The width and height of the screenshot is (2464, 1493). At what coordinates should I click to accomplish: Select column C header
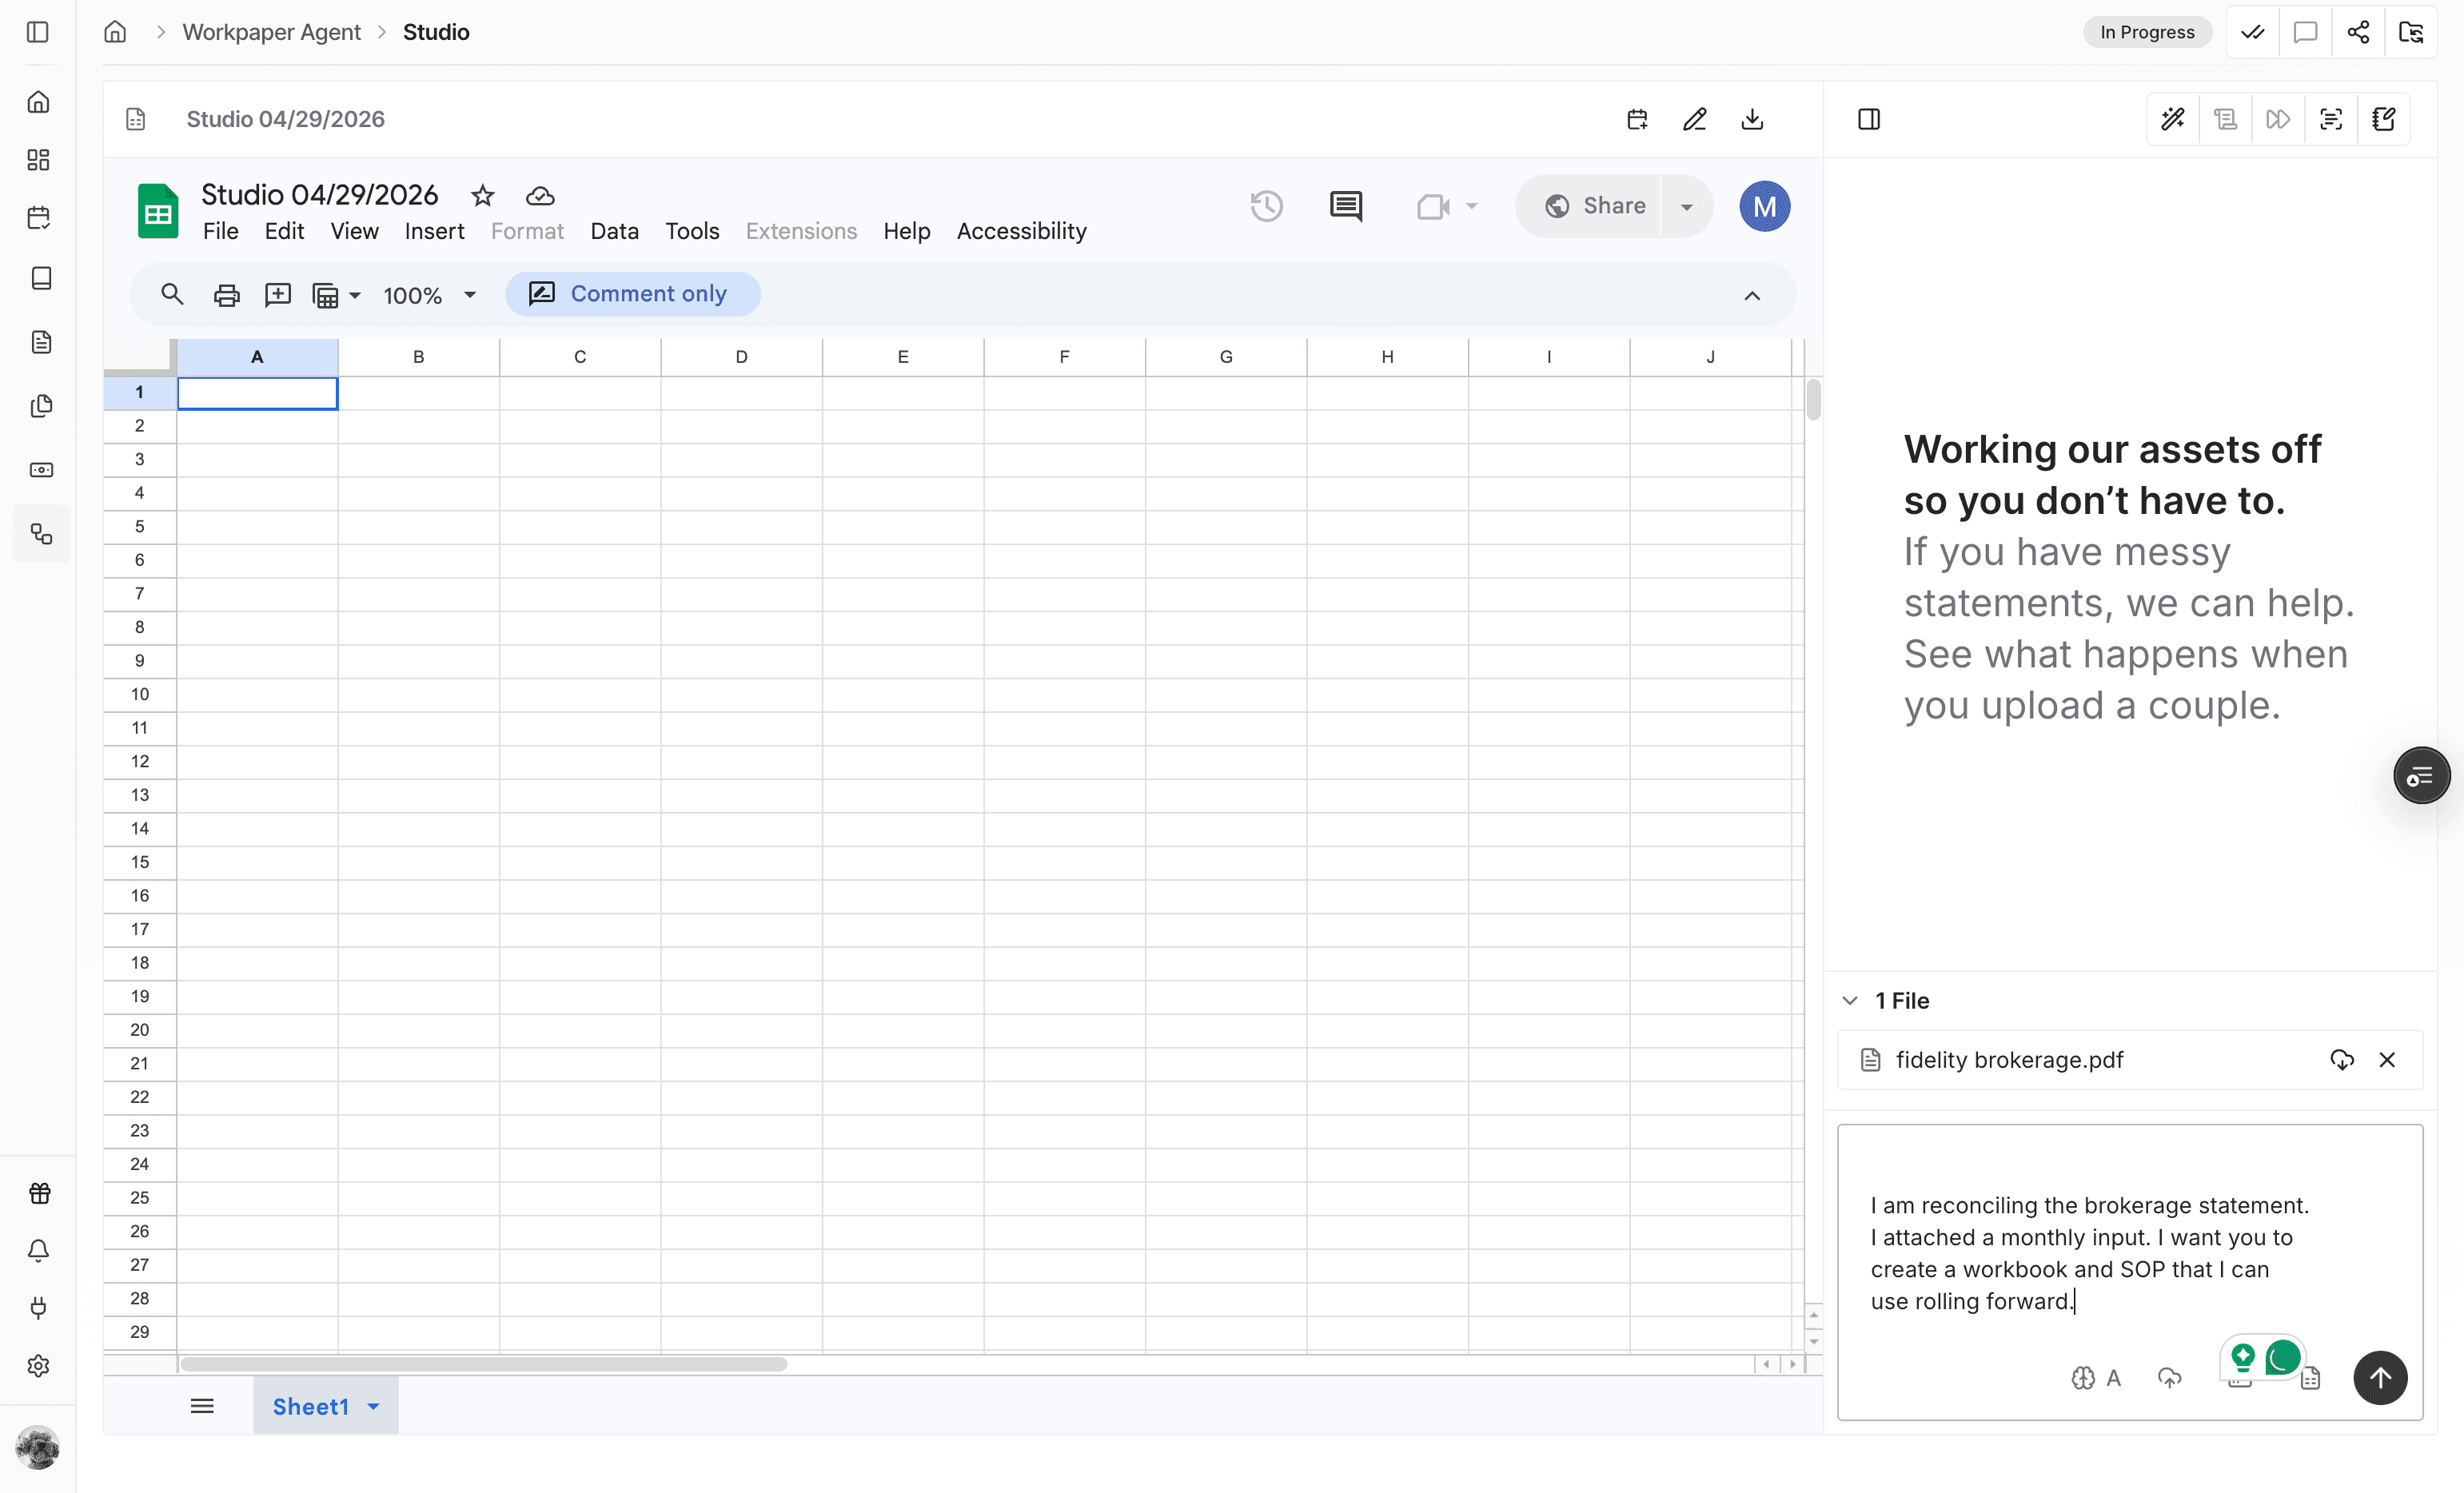click(x=580, y=357)
